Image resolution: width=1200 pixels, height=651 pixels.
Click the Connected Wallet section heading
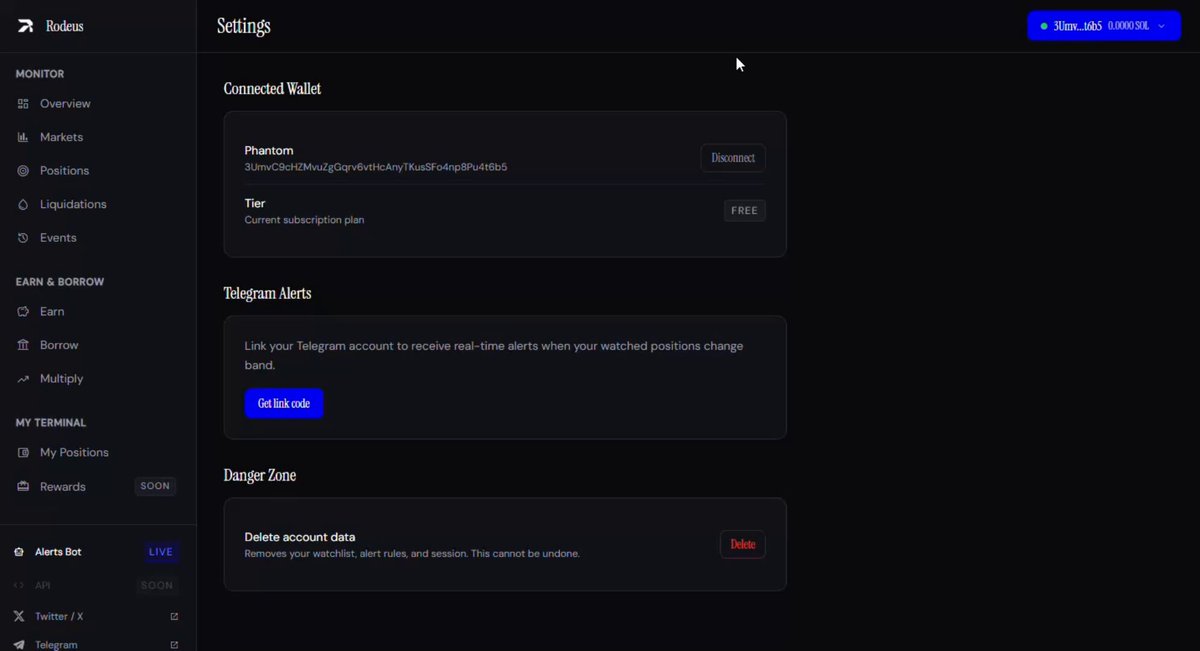pos(273,89)
